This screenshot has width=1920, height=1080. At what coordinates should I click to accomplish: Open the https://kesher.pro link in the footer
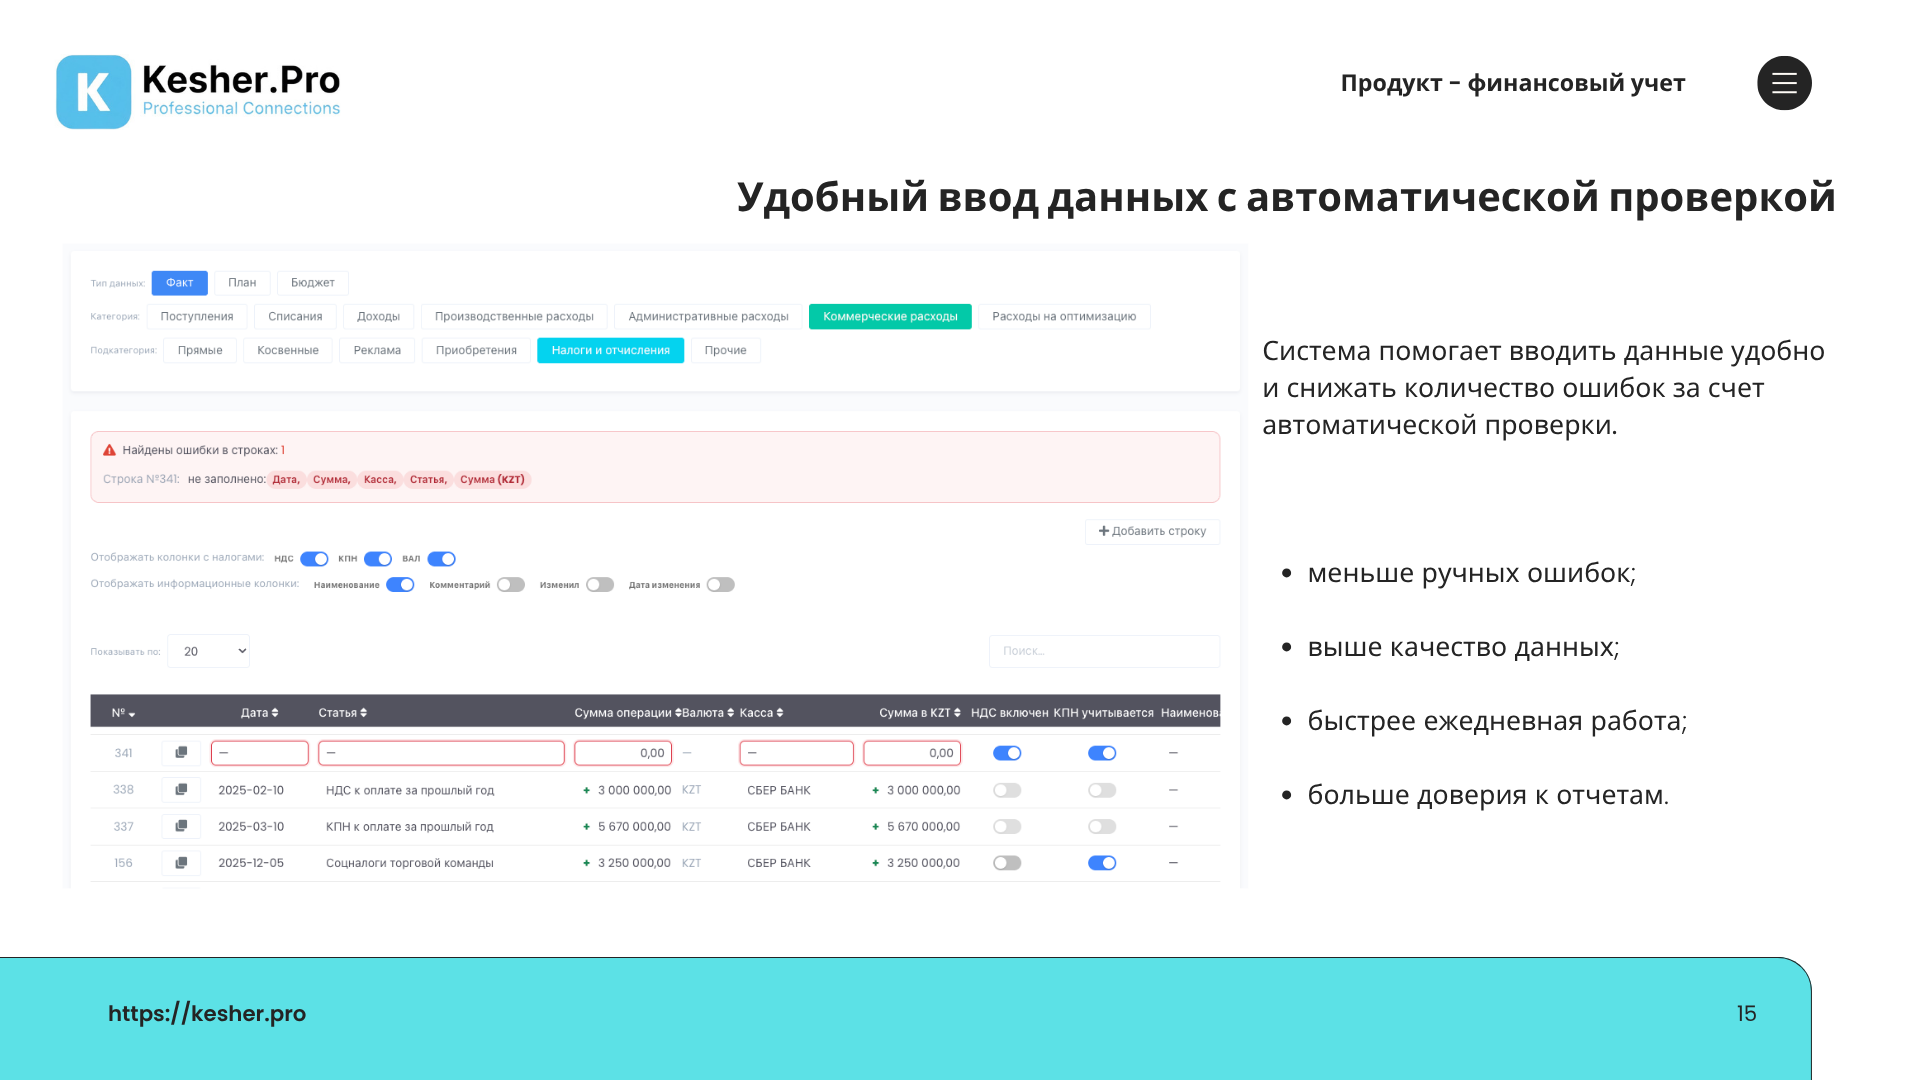pyautogui.click(x=207, y=1013)
